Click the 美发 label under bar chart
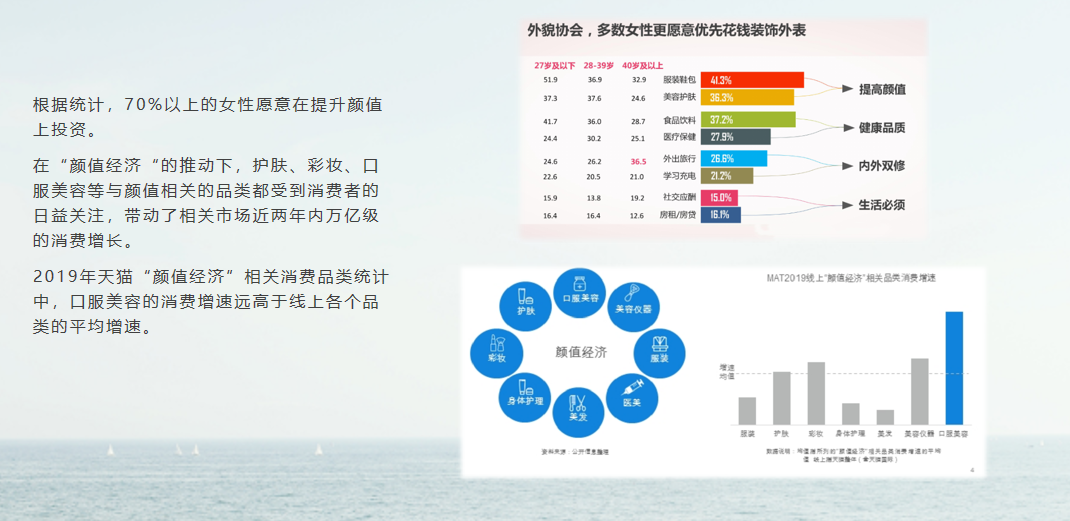The height and width of the screenshot is (521, 1070). 885,434
